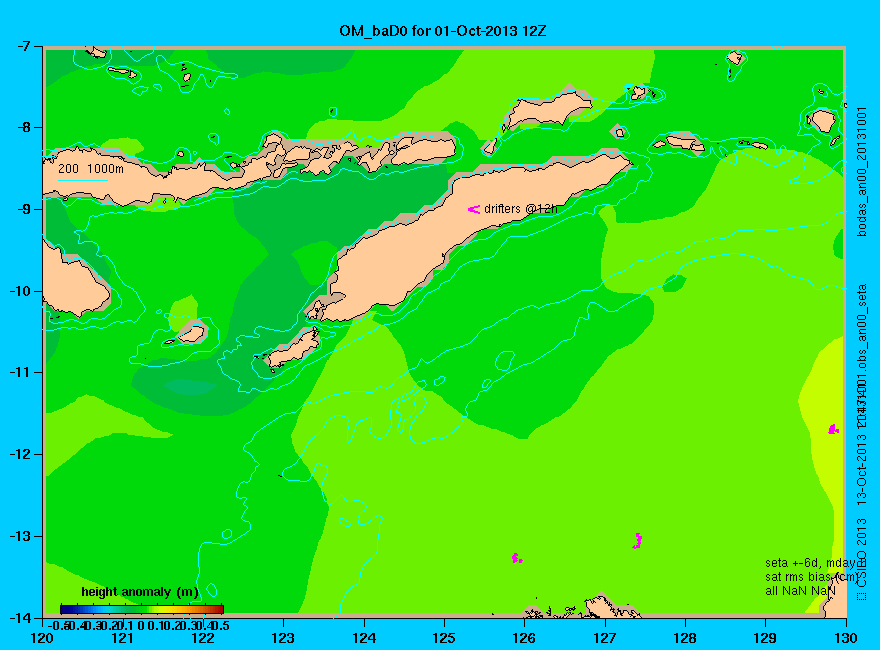The image size is (880, 650).
Task: Click the "all NaN NaN" annotation
Action: coord(800,591)
